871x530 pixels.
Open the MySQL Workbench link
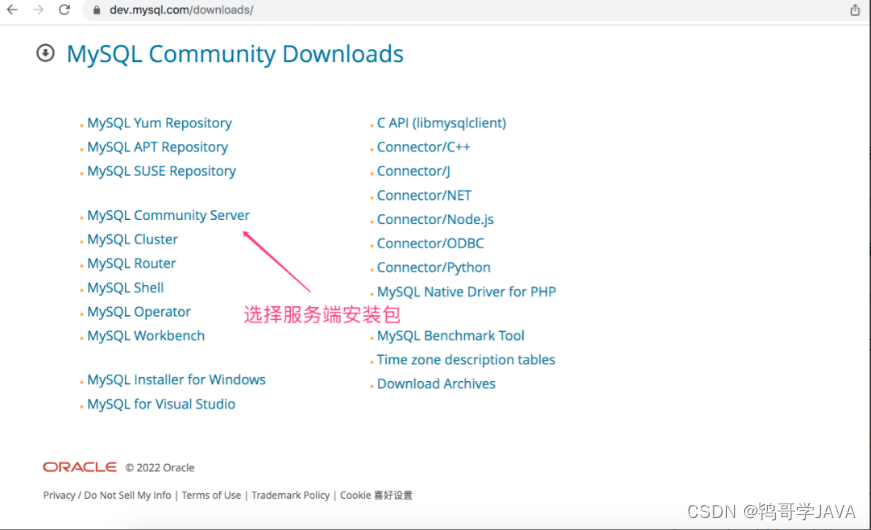pyautogui.click(x=146, y=336)
